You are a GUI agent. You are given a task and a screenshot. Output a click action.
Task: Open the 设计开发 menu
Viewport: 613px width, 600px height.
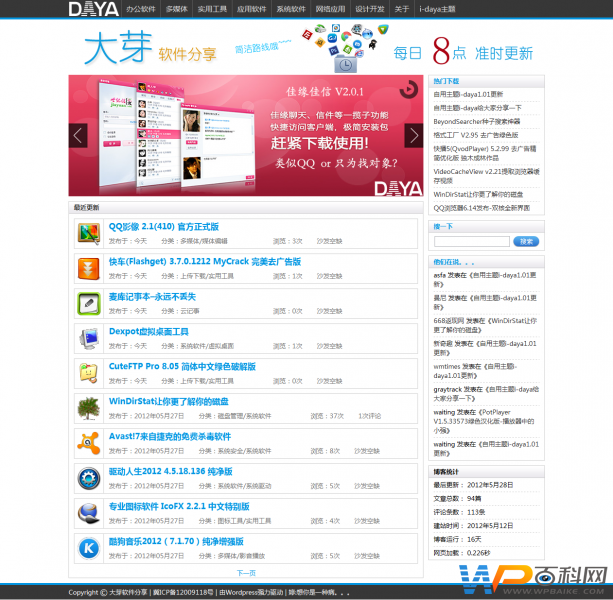[x=370, y=9]
